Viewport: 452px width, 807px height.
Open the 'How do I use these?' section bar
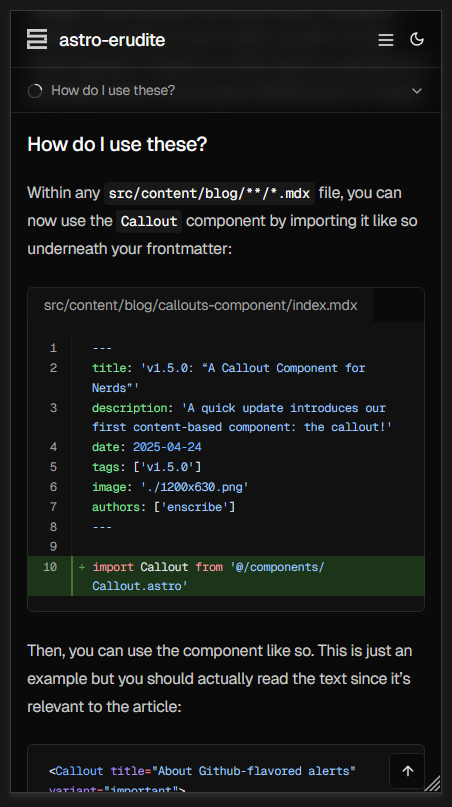pyautogui.click(x=226, y=91)
